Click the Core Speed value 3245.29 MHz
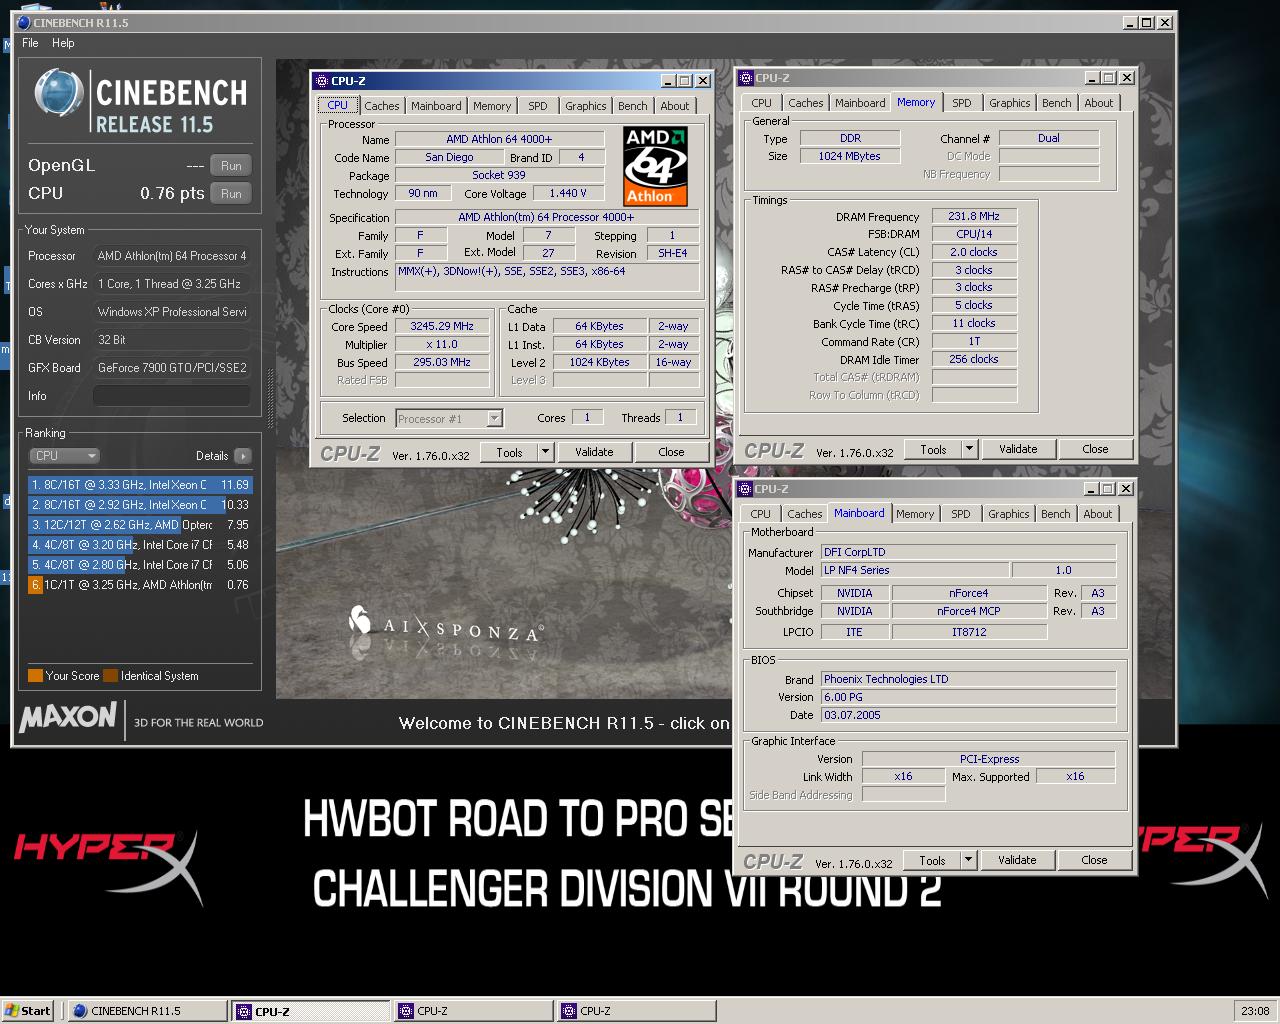1280x1024 pixels. (x=441, y=326)
